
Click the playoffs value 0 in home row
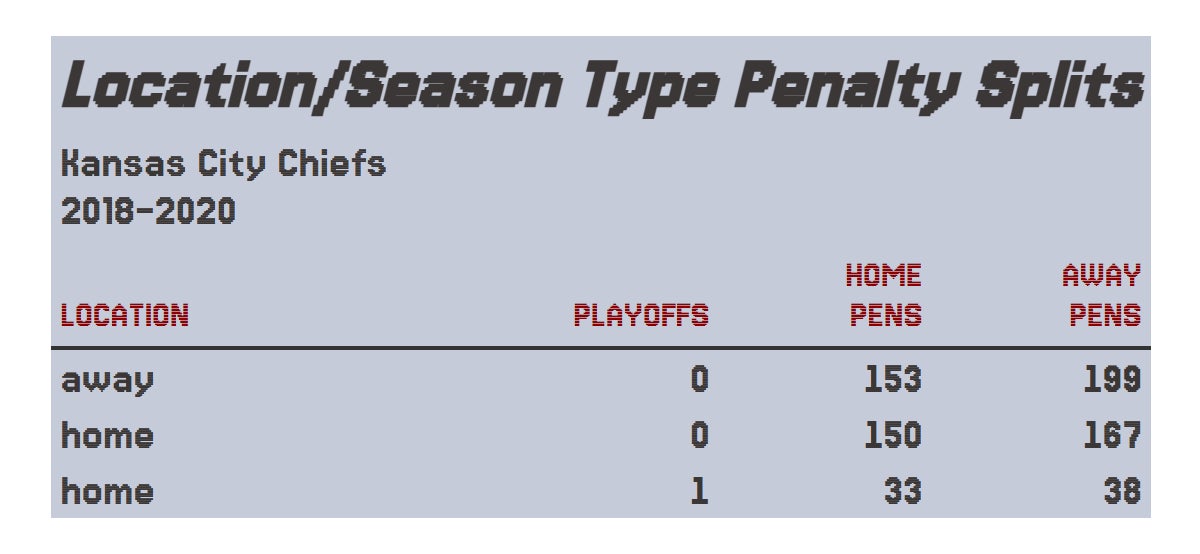pyautogui.click(x=699, y=435)
